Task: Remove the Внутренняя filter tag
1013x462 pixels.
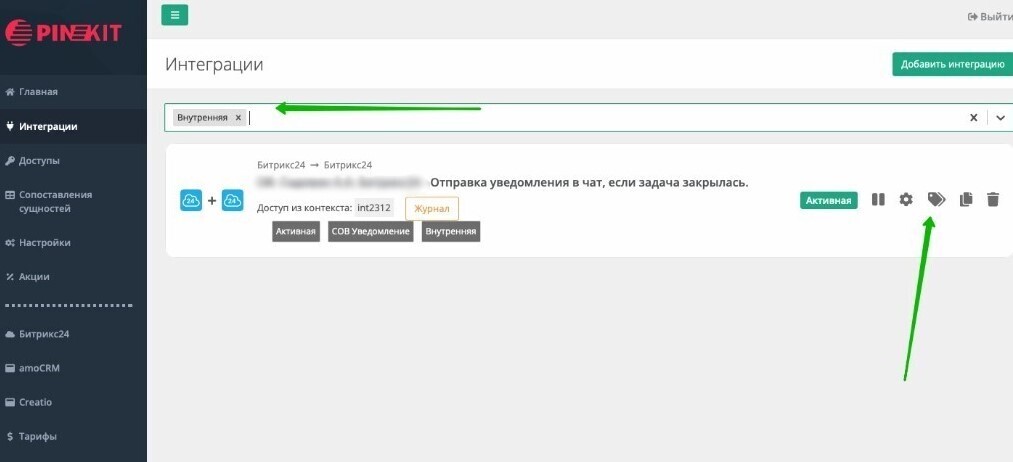Action: [238, 117]
